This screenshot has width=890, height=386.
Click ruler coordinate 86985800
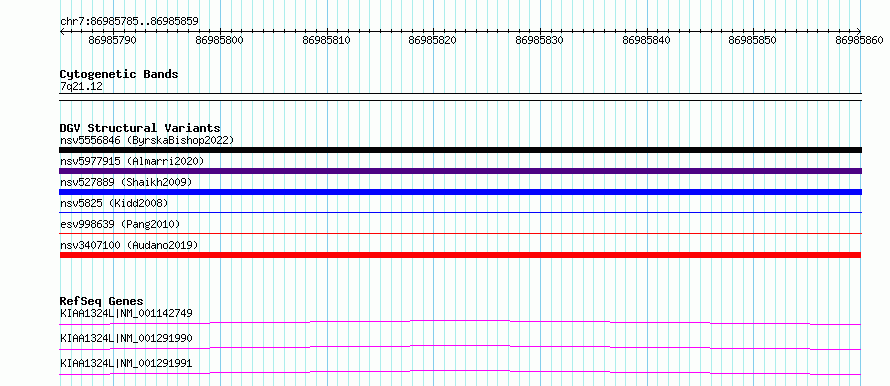[x=219, y=40]
